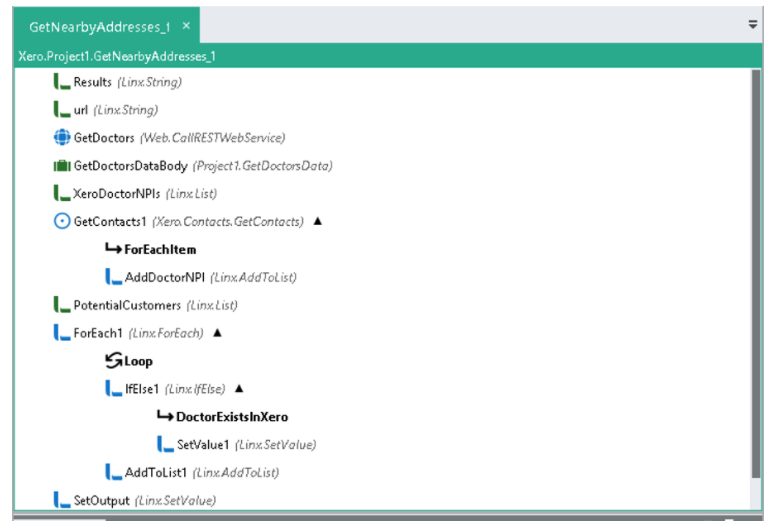Select the DoctorExistsInXero condition

(x=223, y=416)
